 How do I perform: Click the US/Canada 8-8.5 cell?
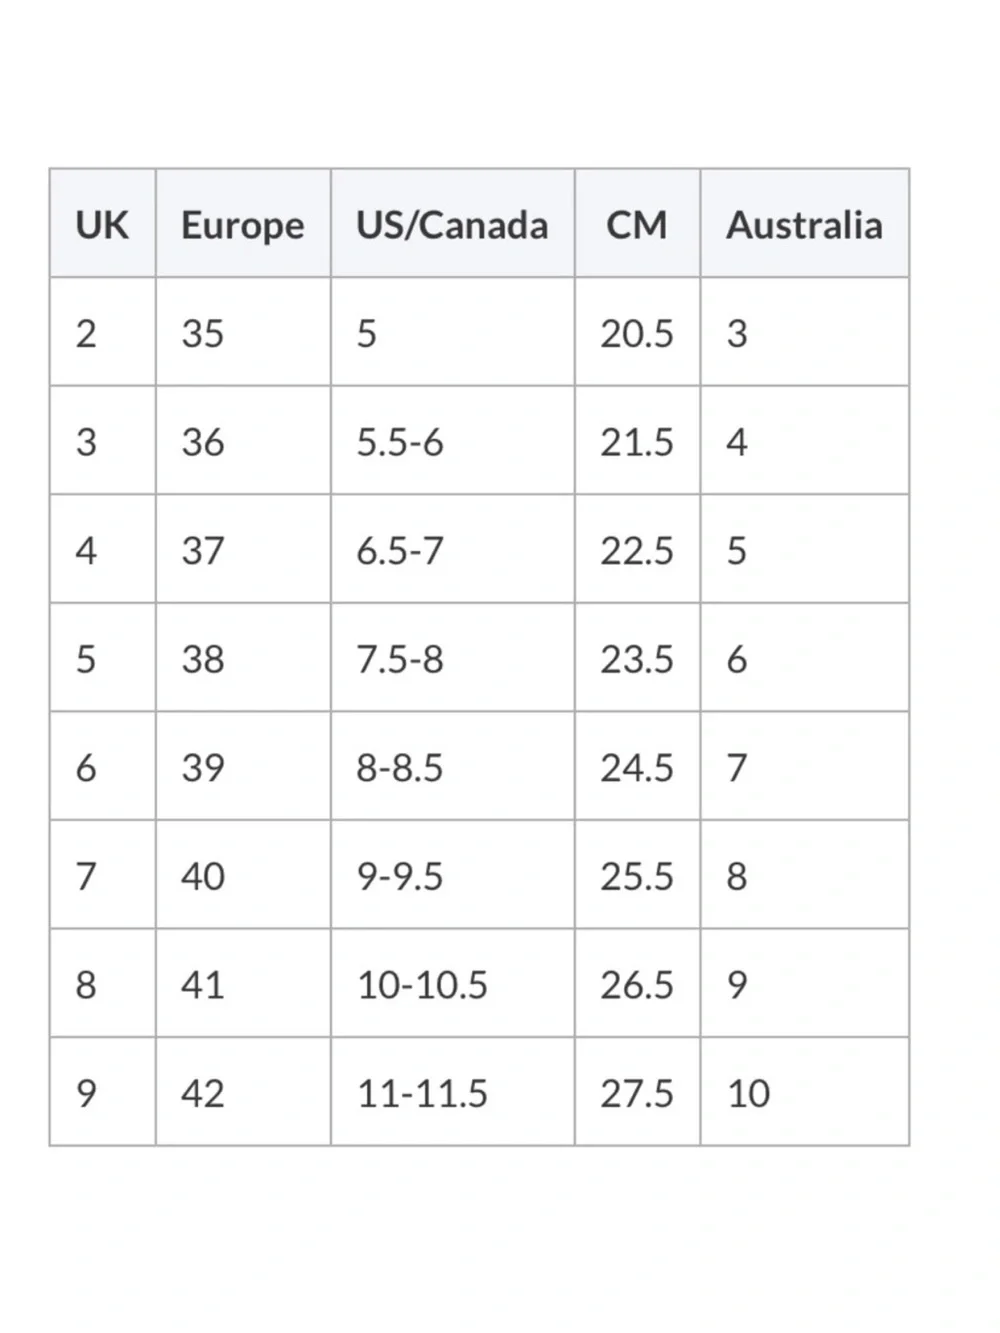tap(453, 767)
